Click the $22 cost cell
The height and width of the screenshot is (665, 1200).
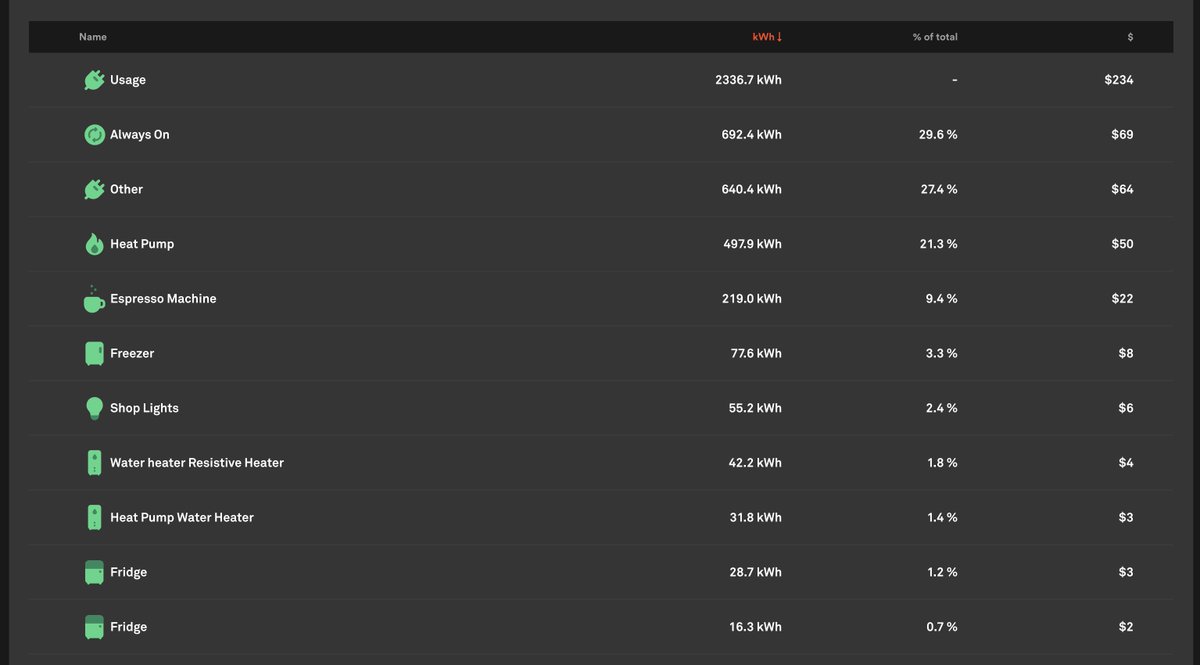(1122, 298)
